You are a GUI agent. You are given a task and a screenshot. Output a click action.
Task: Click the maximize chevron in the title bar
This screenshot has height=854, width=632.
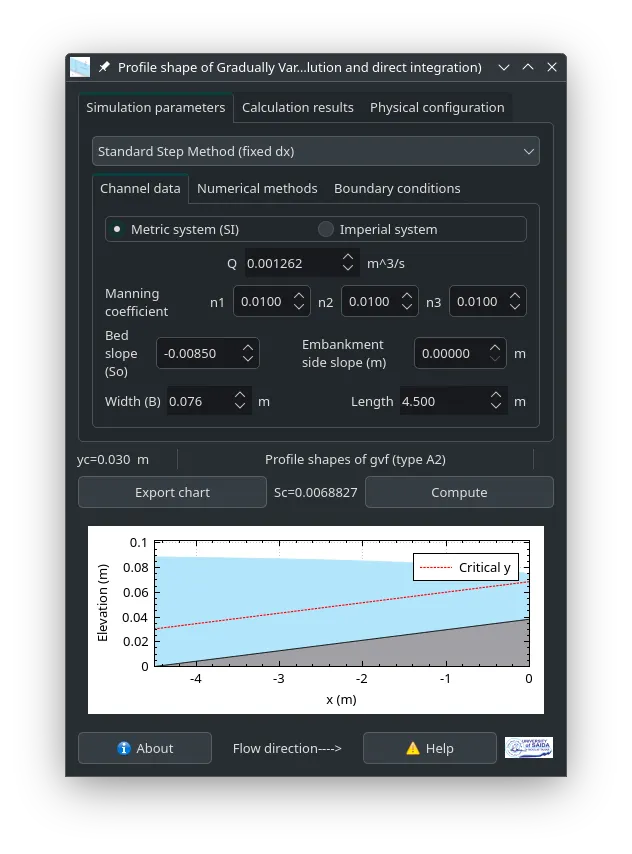point(528,67)
